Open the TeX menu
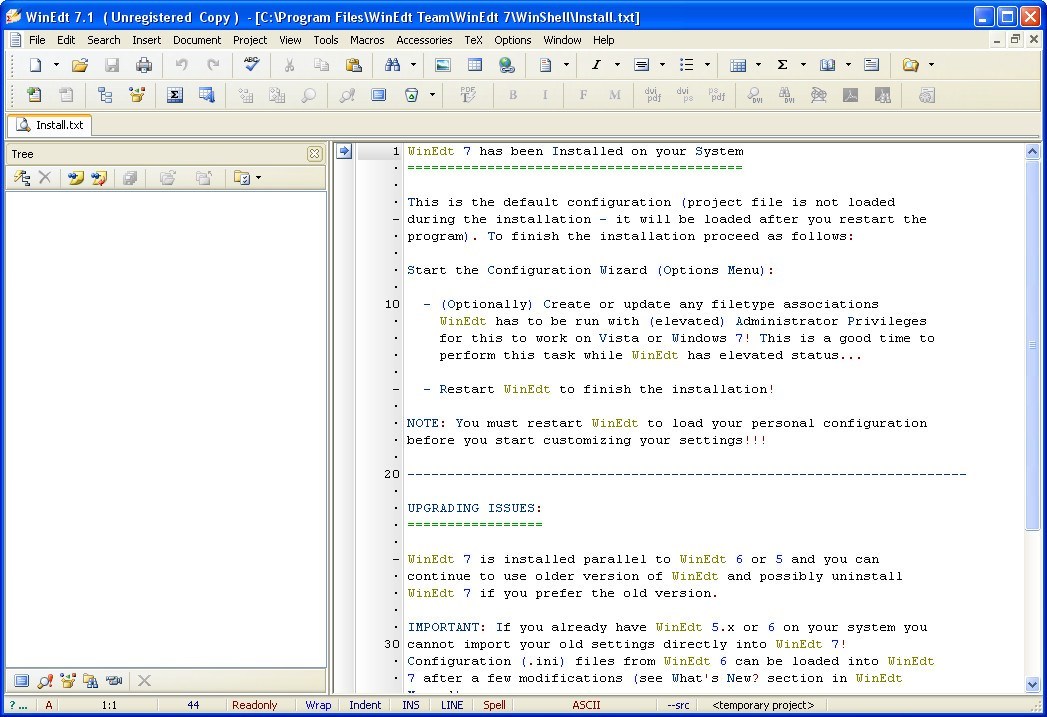Viewport: 1047px width, 717px height. (x=473, y=40)
